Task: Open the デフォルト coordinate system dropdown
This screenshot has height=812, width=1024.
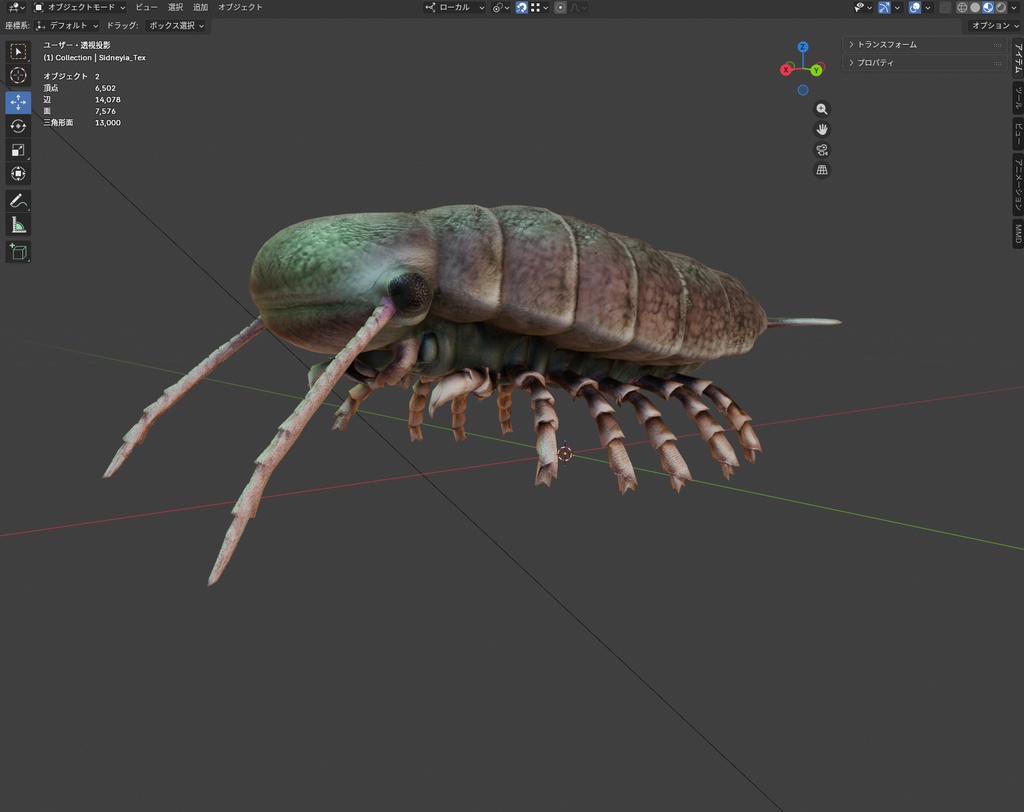Action: click(68, 25)
